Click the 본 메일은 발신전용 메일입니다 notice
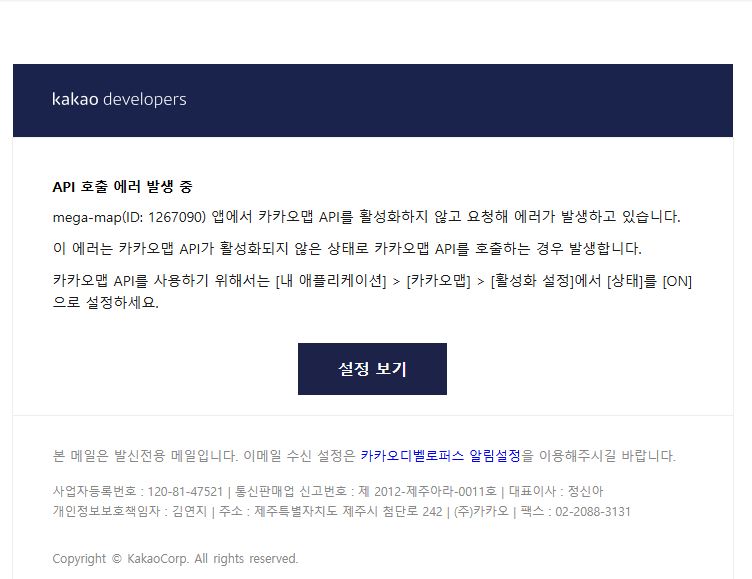The image size is (752, 579). pyautogui.click(x=146, y=456)
